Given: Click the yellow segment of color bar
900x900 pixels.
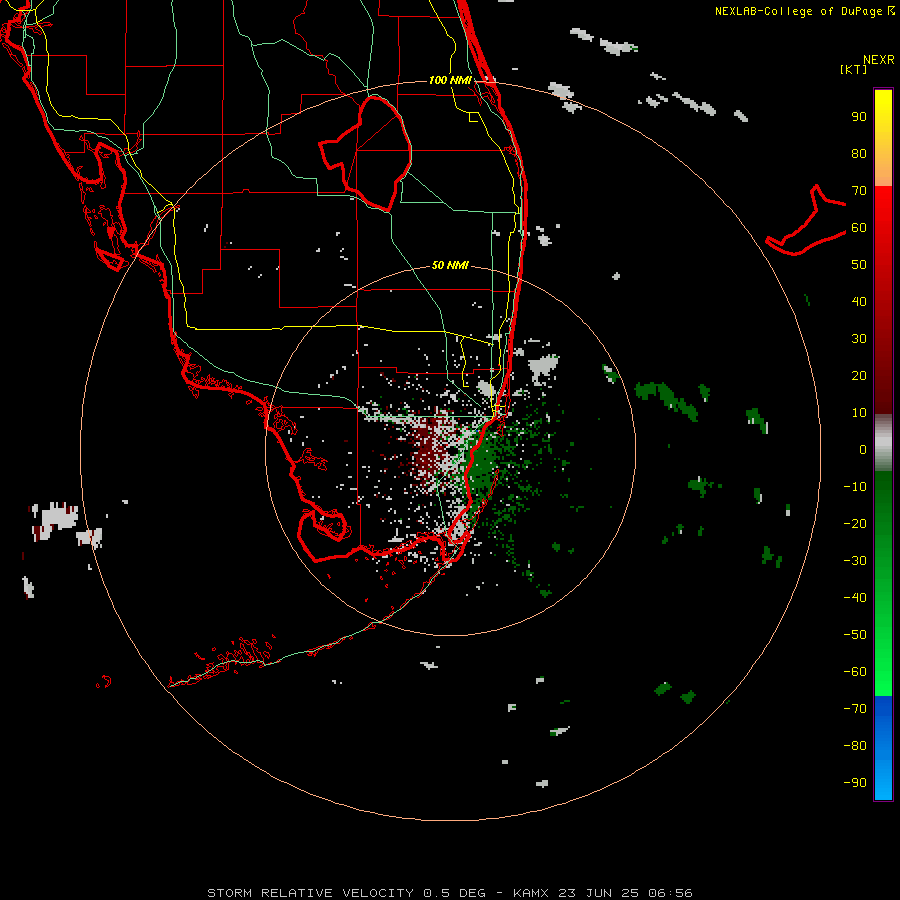Looking at the screenshot, I should coord(883,138).
